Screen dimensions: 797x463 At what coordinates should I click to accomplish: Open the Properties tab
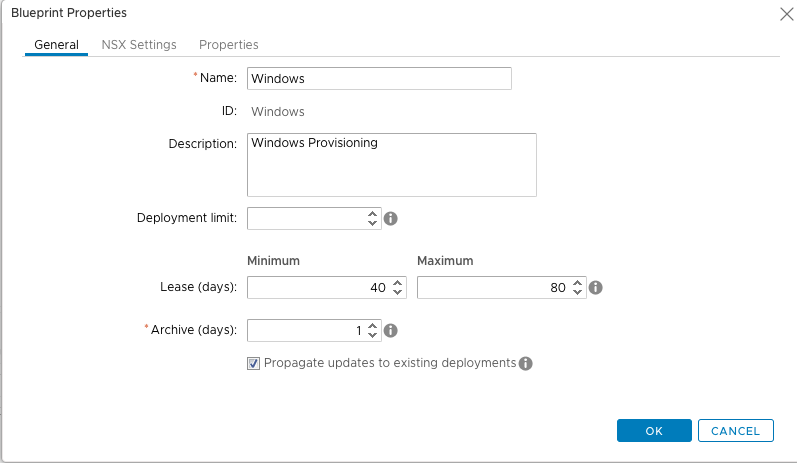click(229, 45)
